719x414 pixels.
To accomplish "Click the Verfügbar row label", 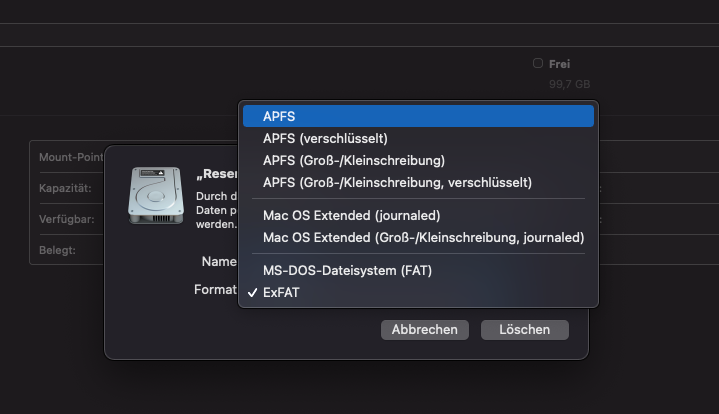I will 65,218.
